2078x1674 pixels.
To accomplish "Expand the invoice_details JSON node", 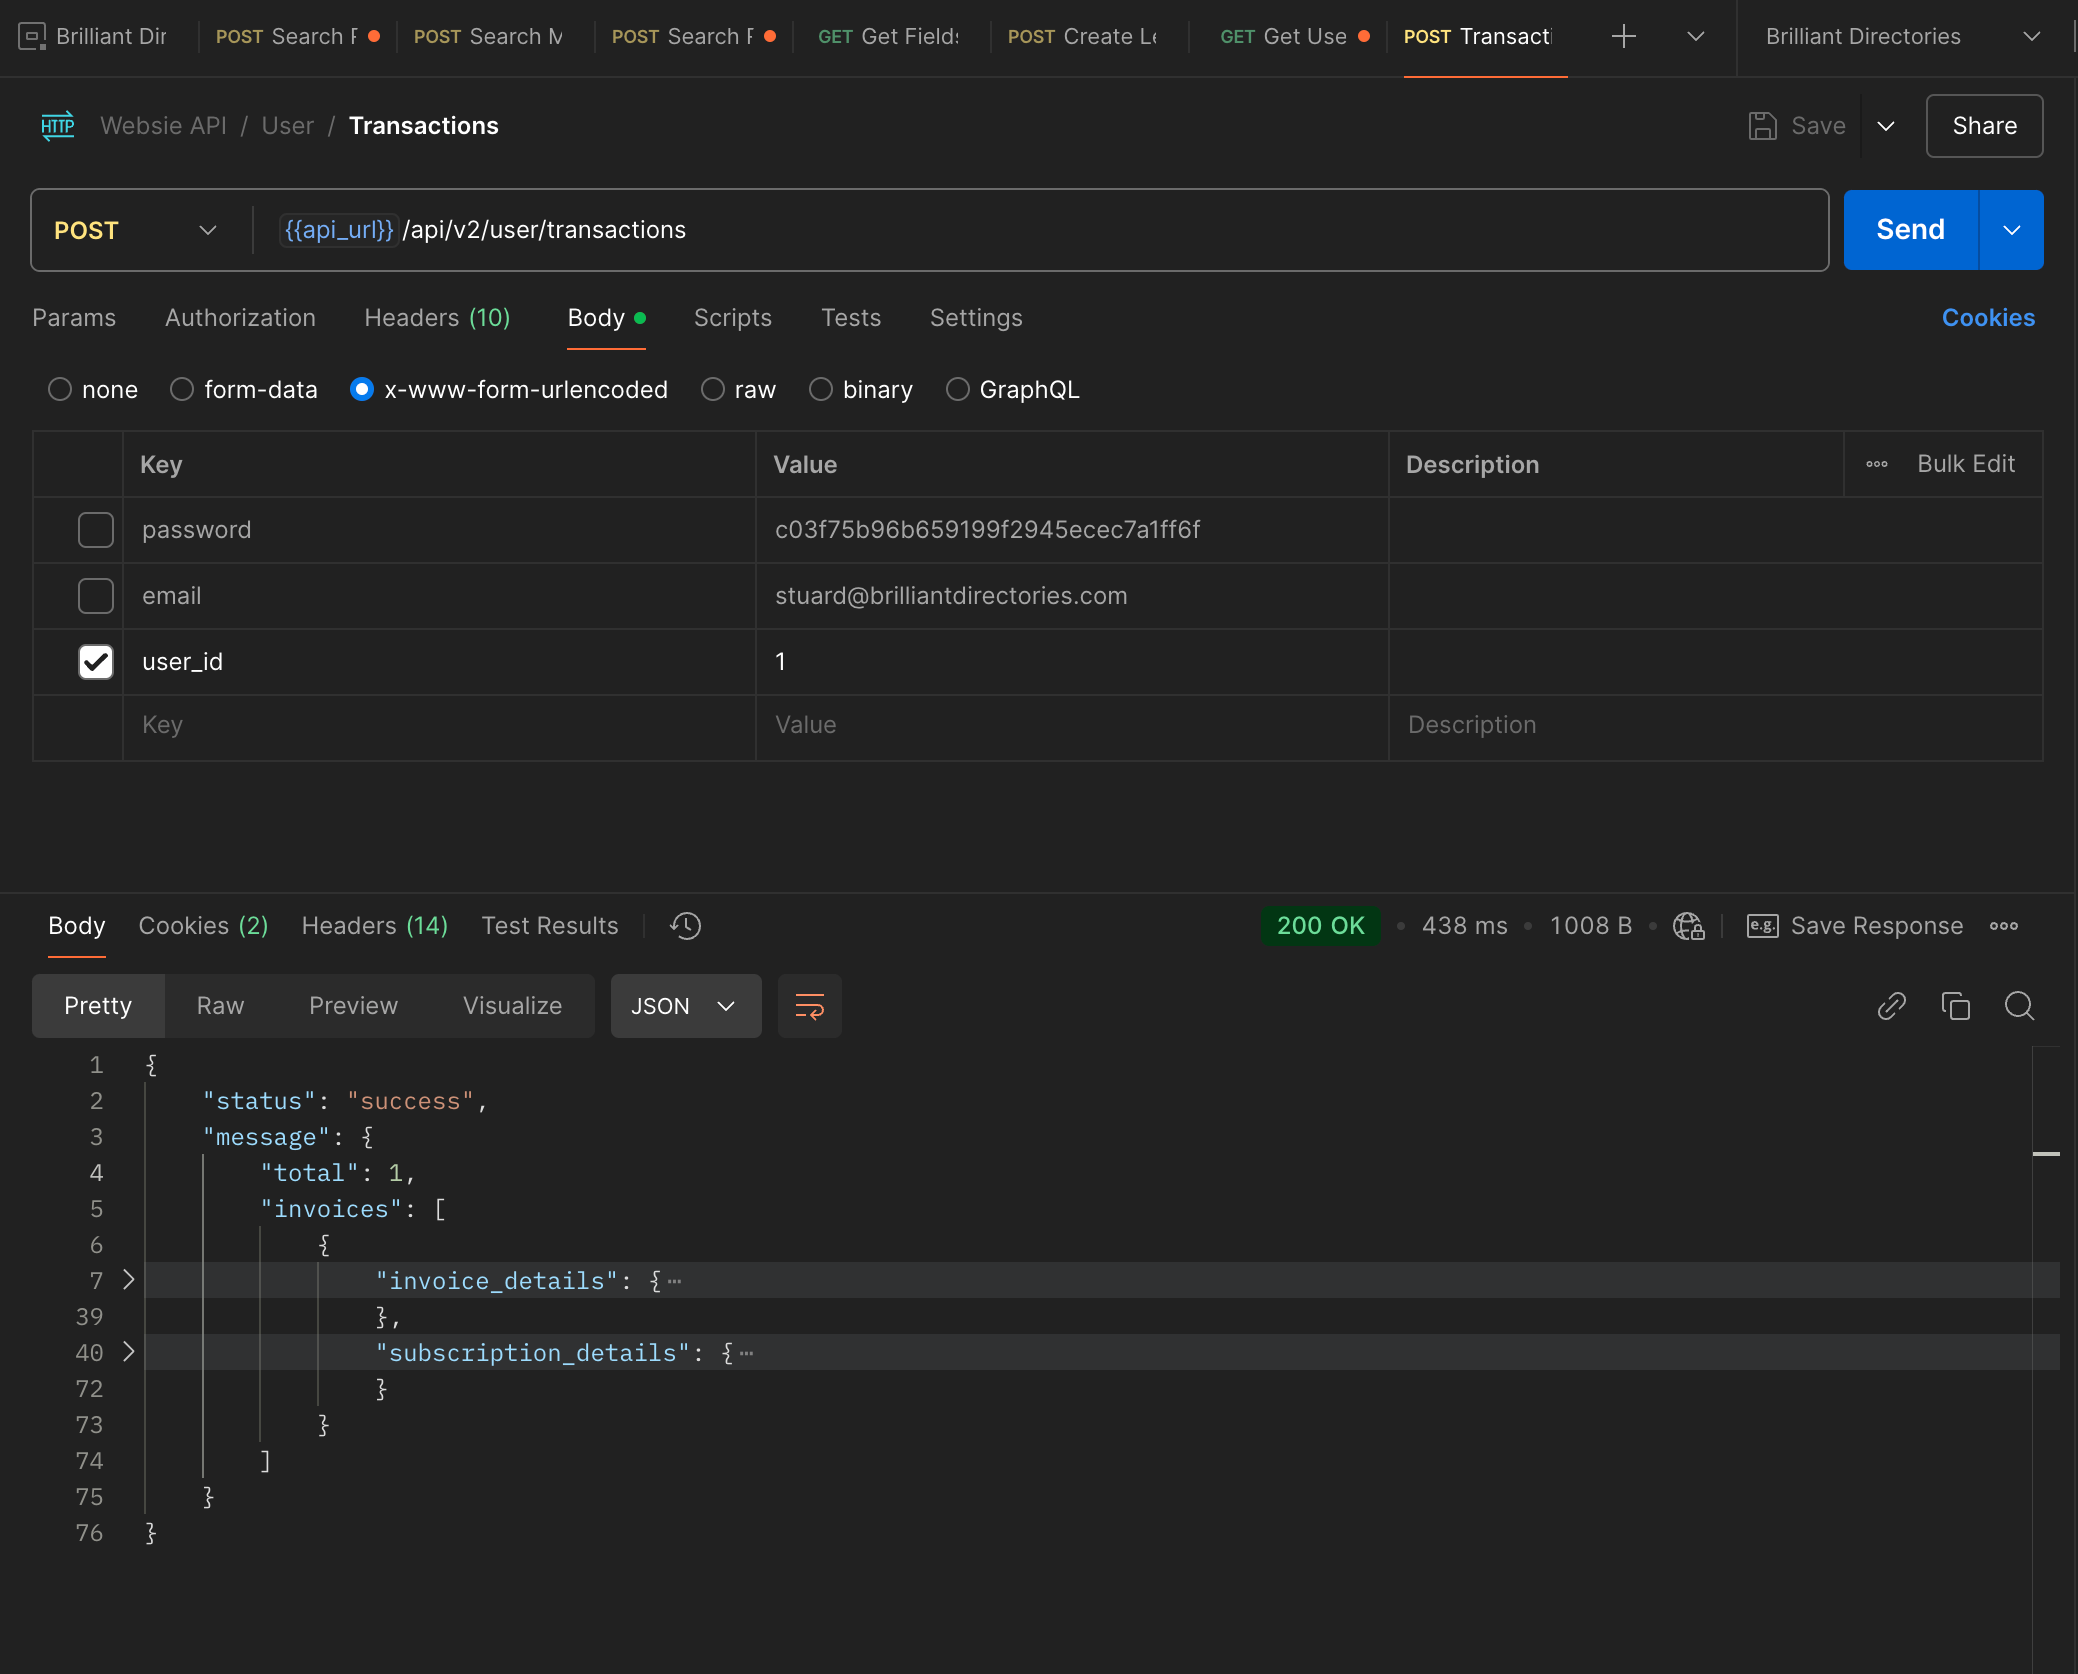I will click(128, 1280).
